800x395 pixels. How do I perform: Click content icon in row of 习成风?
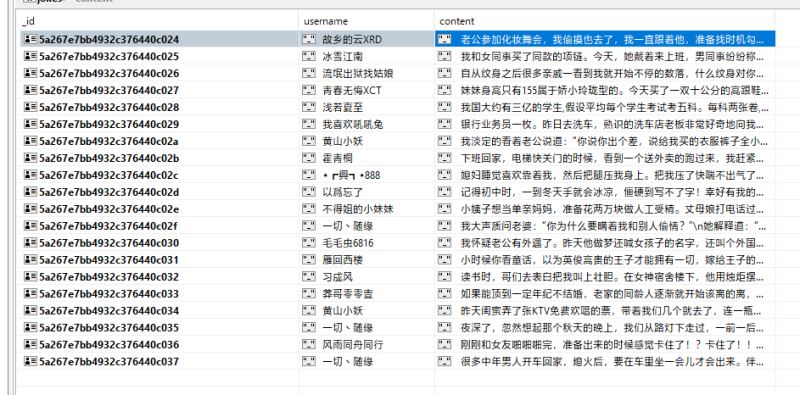445,277
